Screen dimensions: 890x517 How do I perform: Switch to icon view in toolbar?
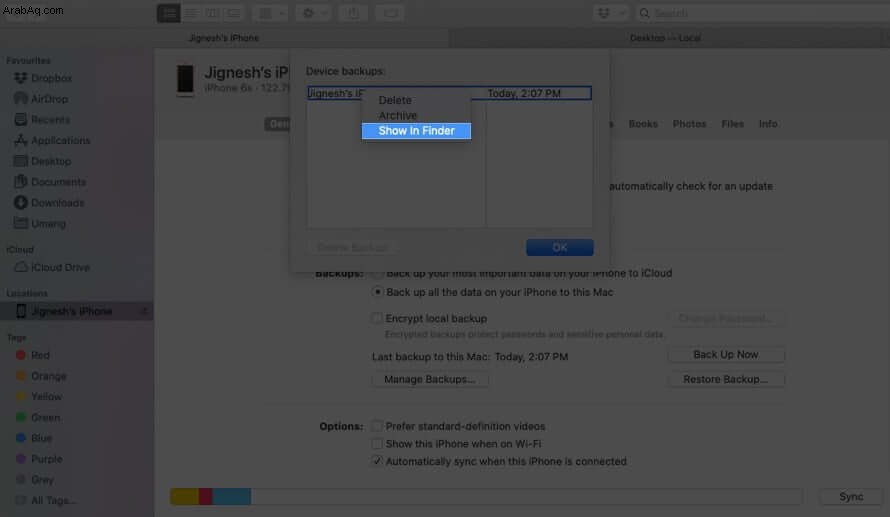(169, 13)
